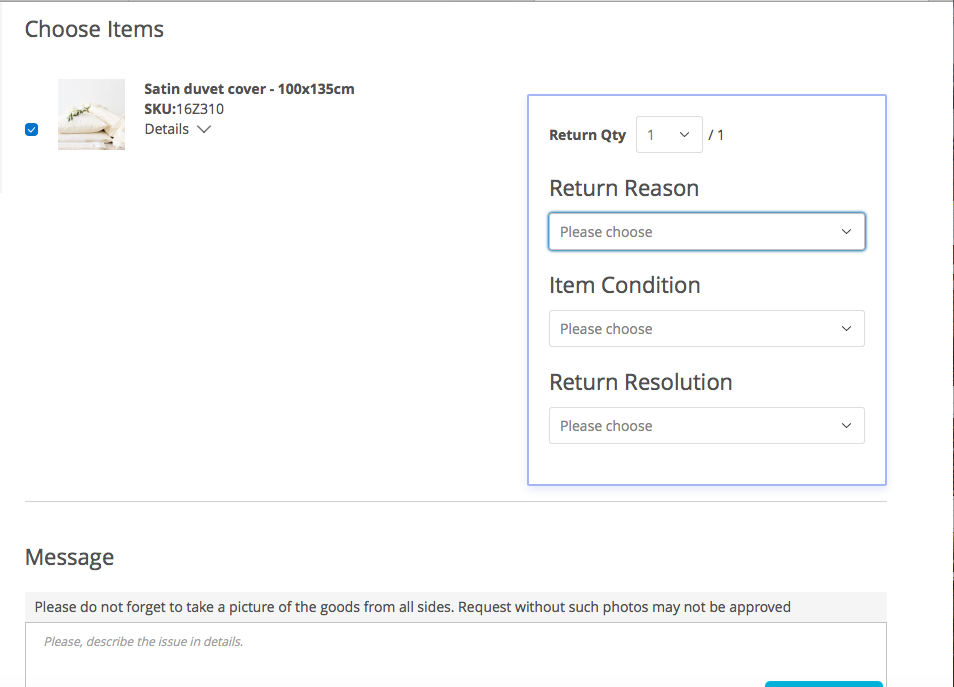Select the SKU 16Z310 text
The width and height of the screenshot is (954, 687).
click(184, 109)
